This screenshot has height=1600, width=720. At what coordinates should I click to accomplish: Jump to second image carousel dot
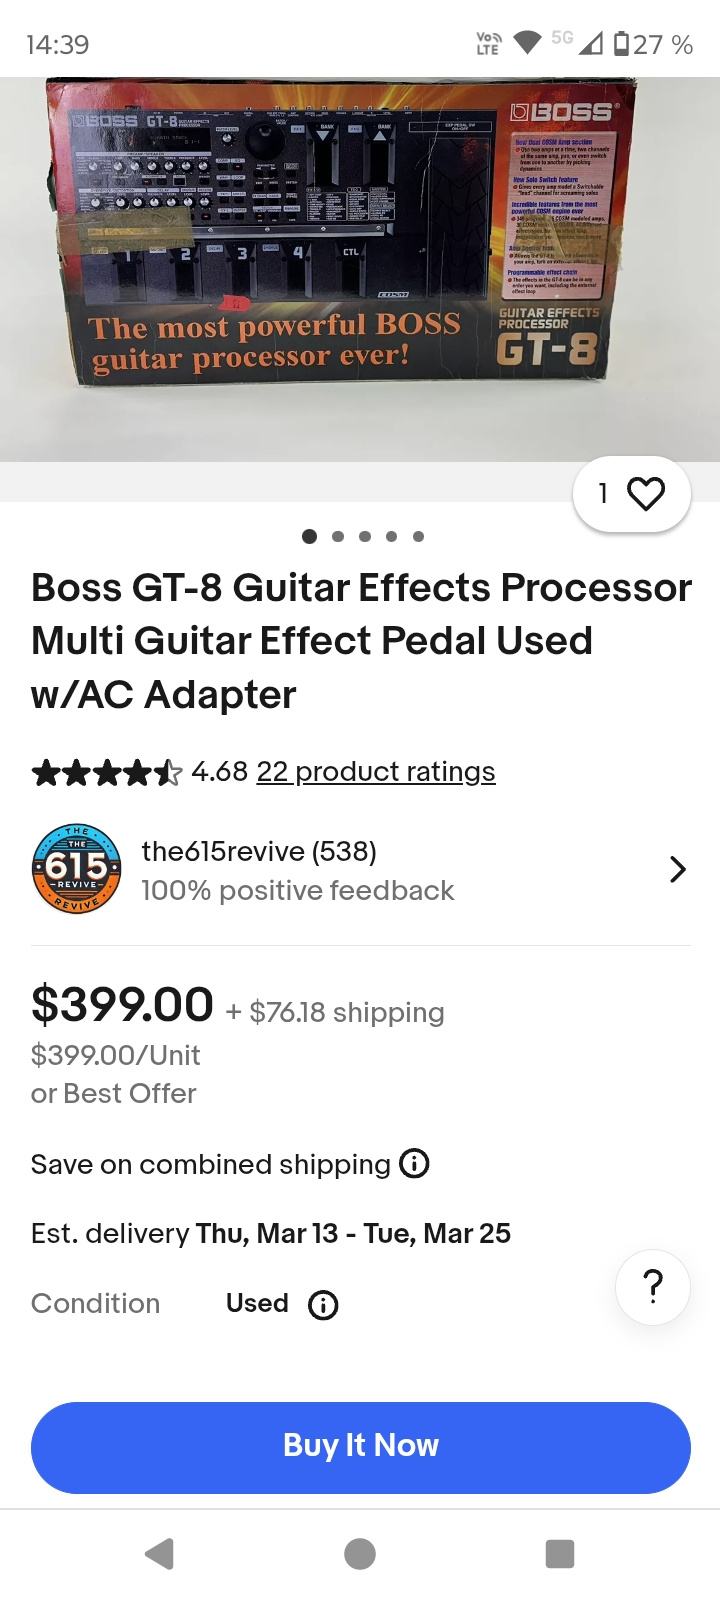[337, 536]
